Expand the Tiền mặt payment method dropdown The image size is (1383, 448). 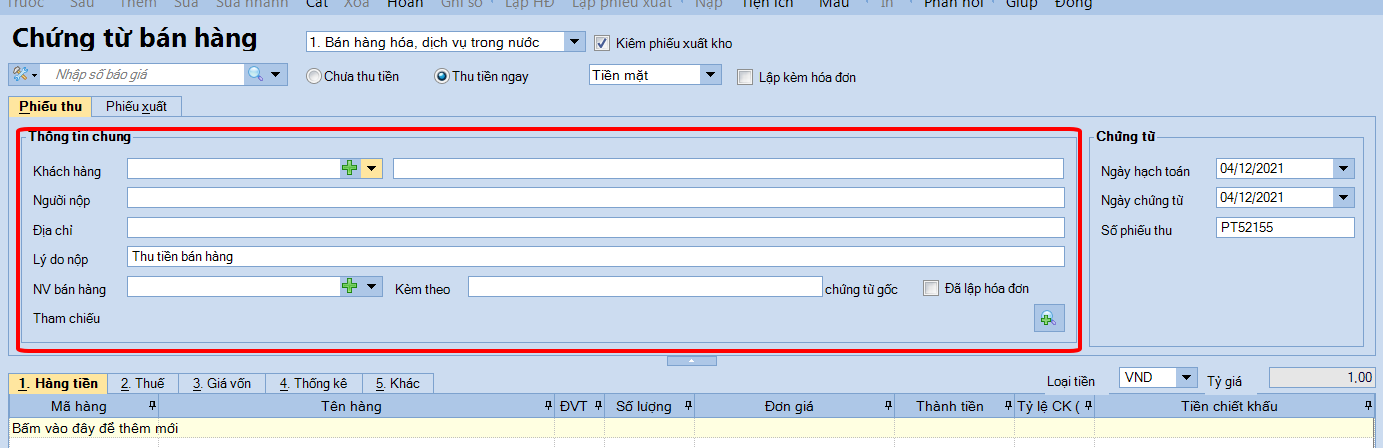click(x=710, y=75)
